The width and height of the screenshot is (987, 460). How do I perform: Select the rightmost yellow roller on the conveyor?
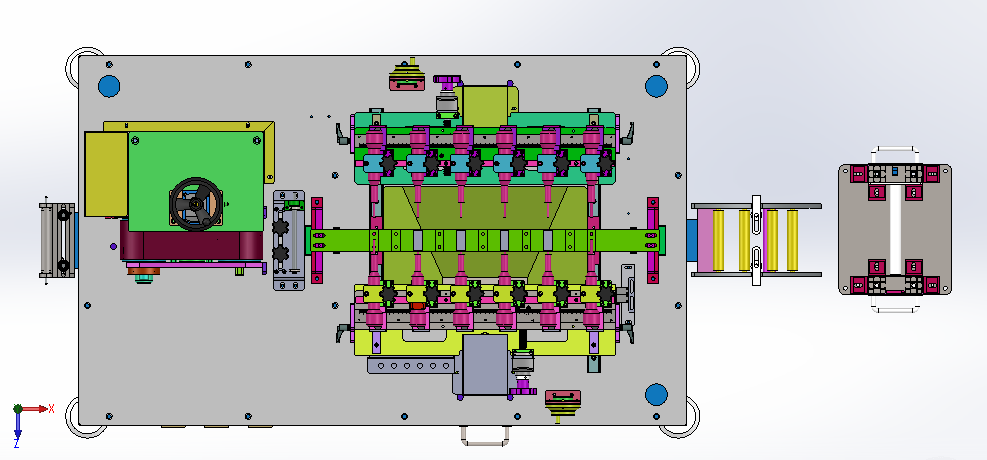pyautogui.click(x=792, y=240)
